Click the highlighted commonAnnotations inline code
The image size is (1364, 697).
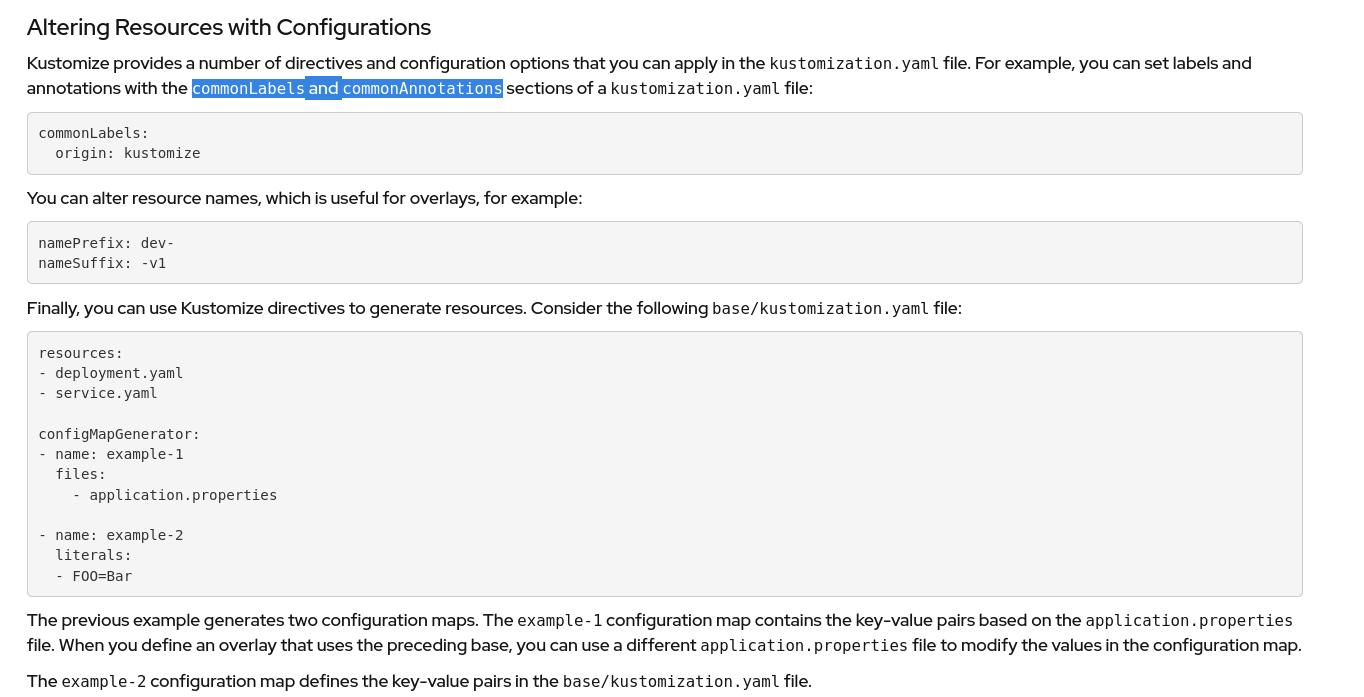[422, 89]
